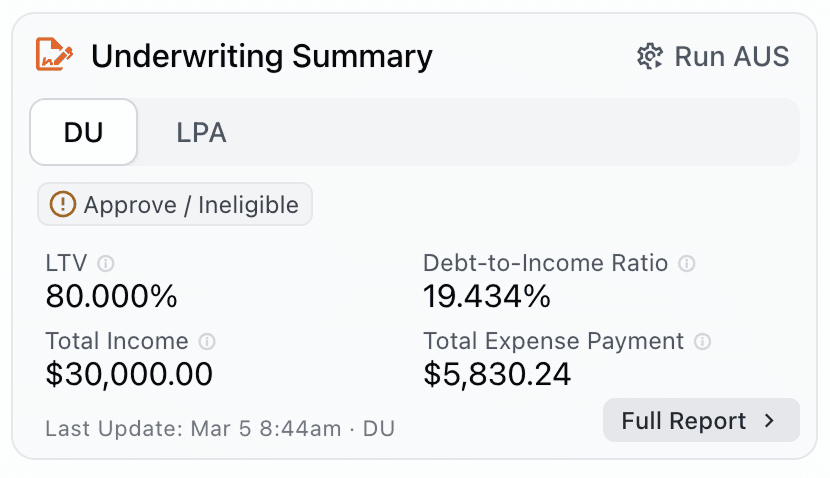
Task: Click the Run AUS gear icon
Action: [x=649, y=56]
